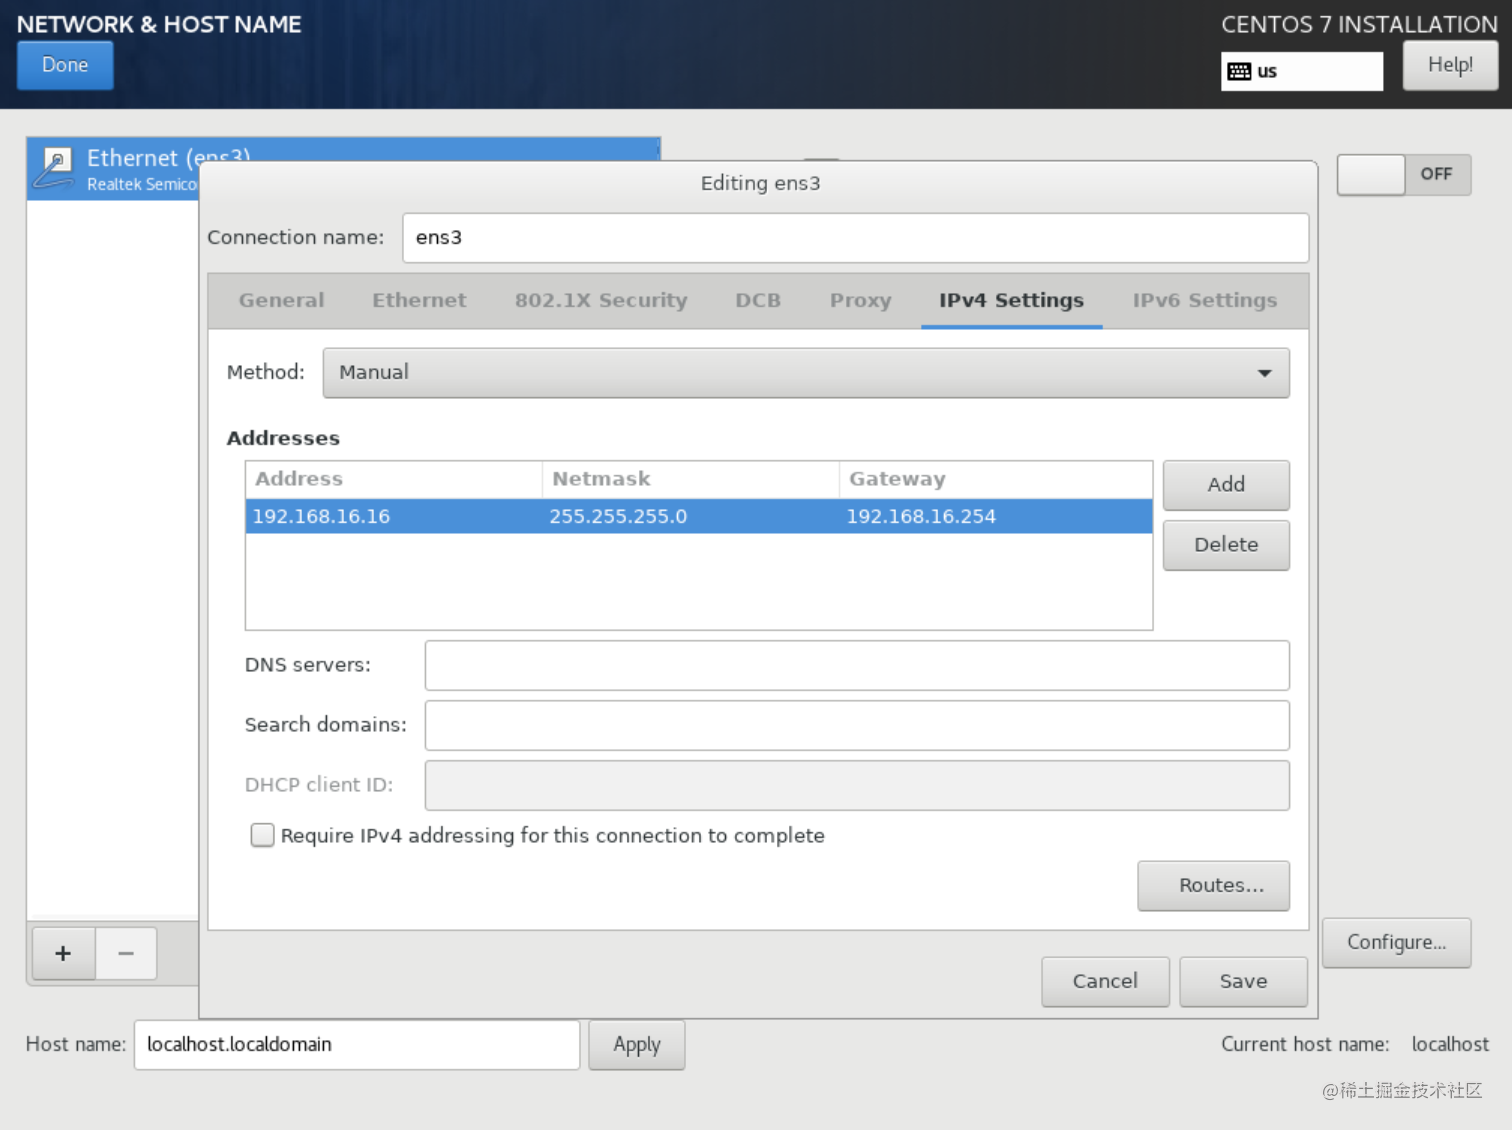Click the Ethernet adapter icon in device list

[54, 168]
